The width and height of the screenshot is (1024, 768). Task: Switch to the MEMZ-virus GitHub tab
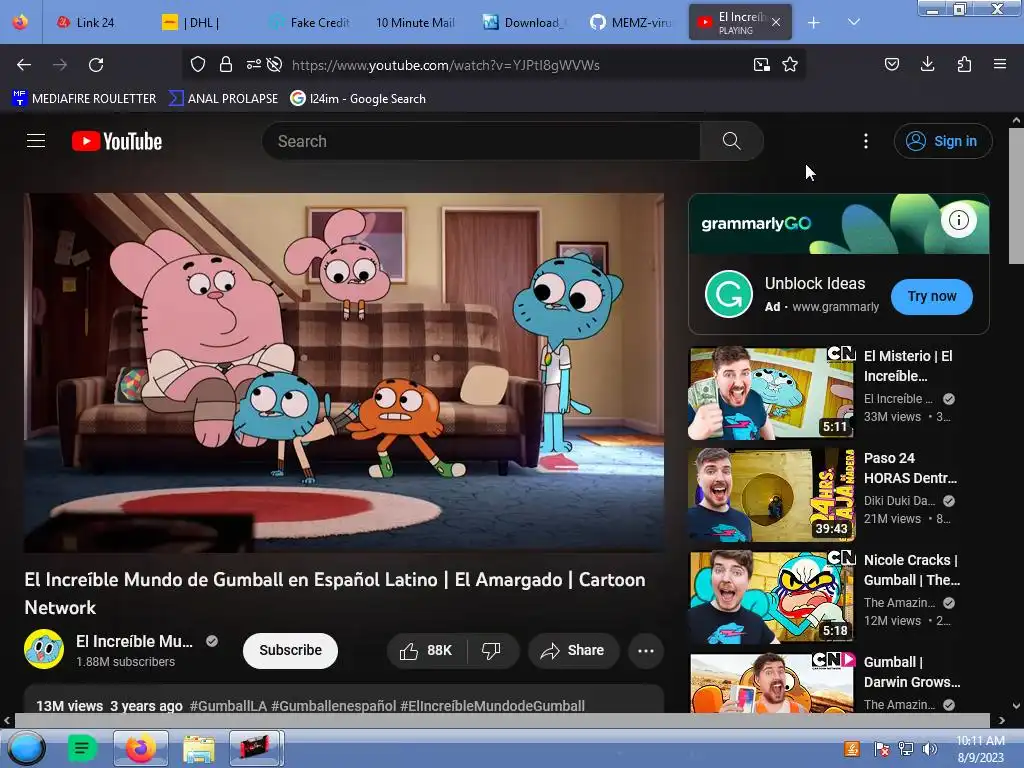631,22
